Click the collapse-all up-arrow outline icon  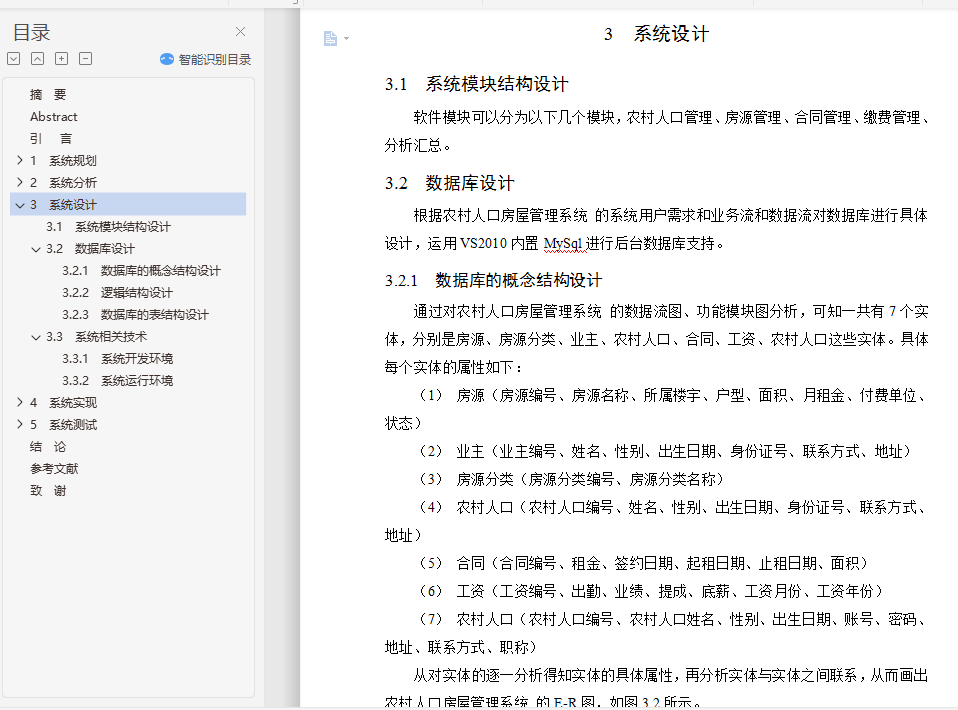(x=37, y=59)
